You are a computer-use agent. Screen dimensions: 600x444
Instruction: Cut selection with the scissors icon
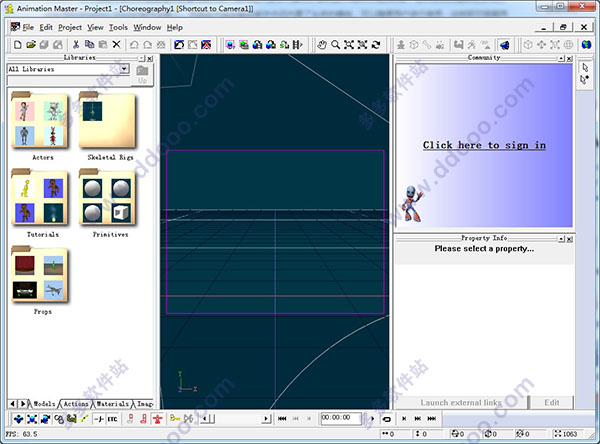76,45
